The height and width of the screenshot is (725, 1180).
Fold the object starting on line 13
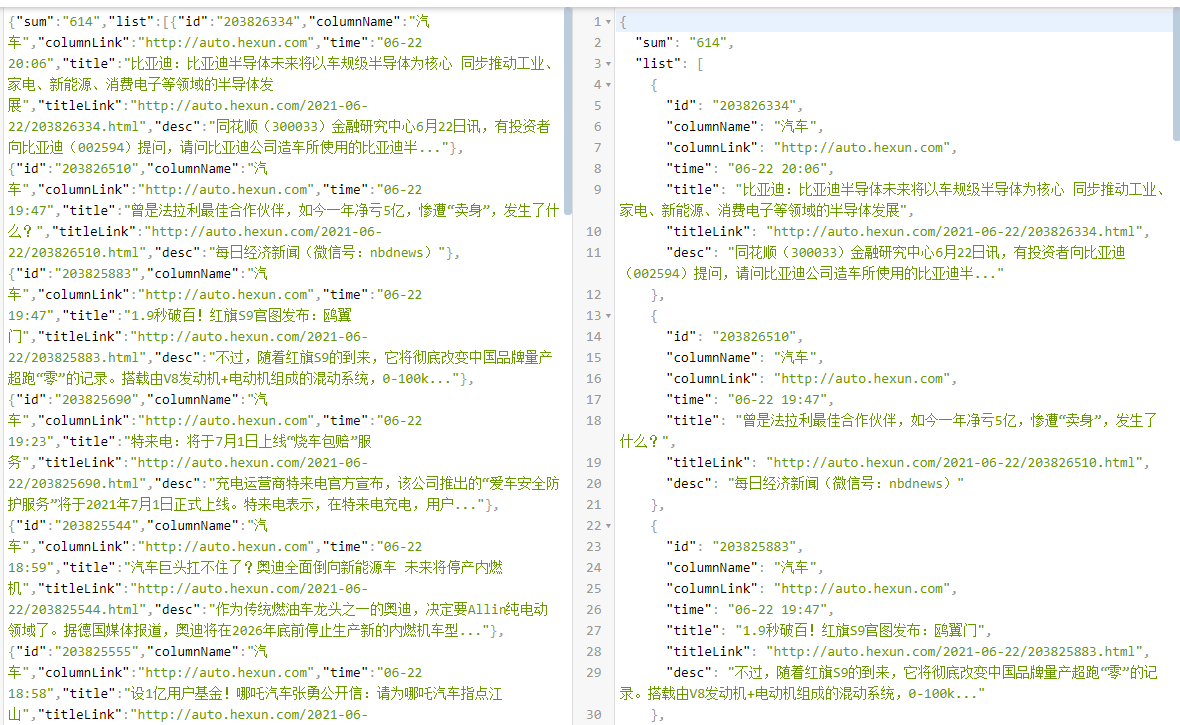(608, 316)
